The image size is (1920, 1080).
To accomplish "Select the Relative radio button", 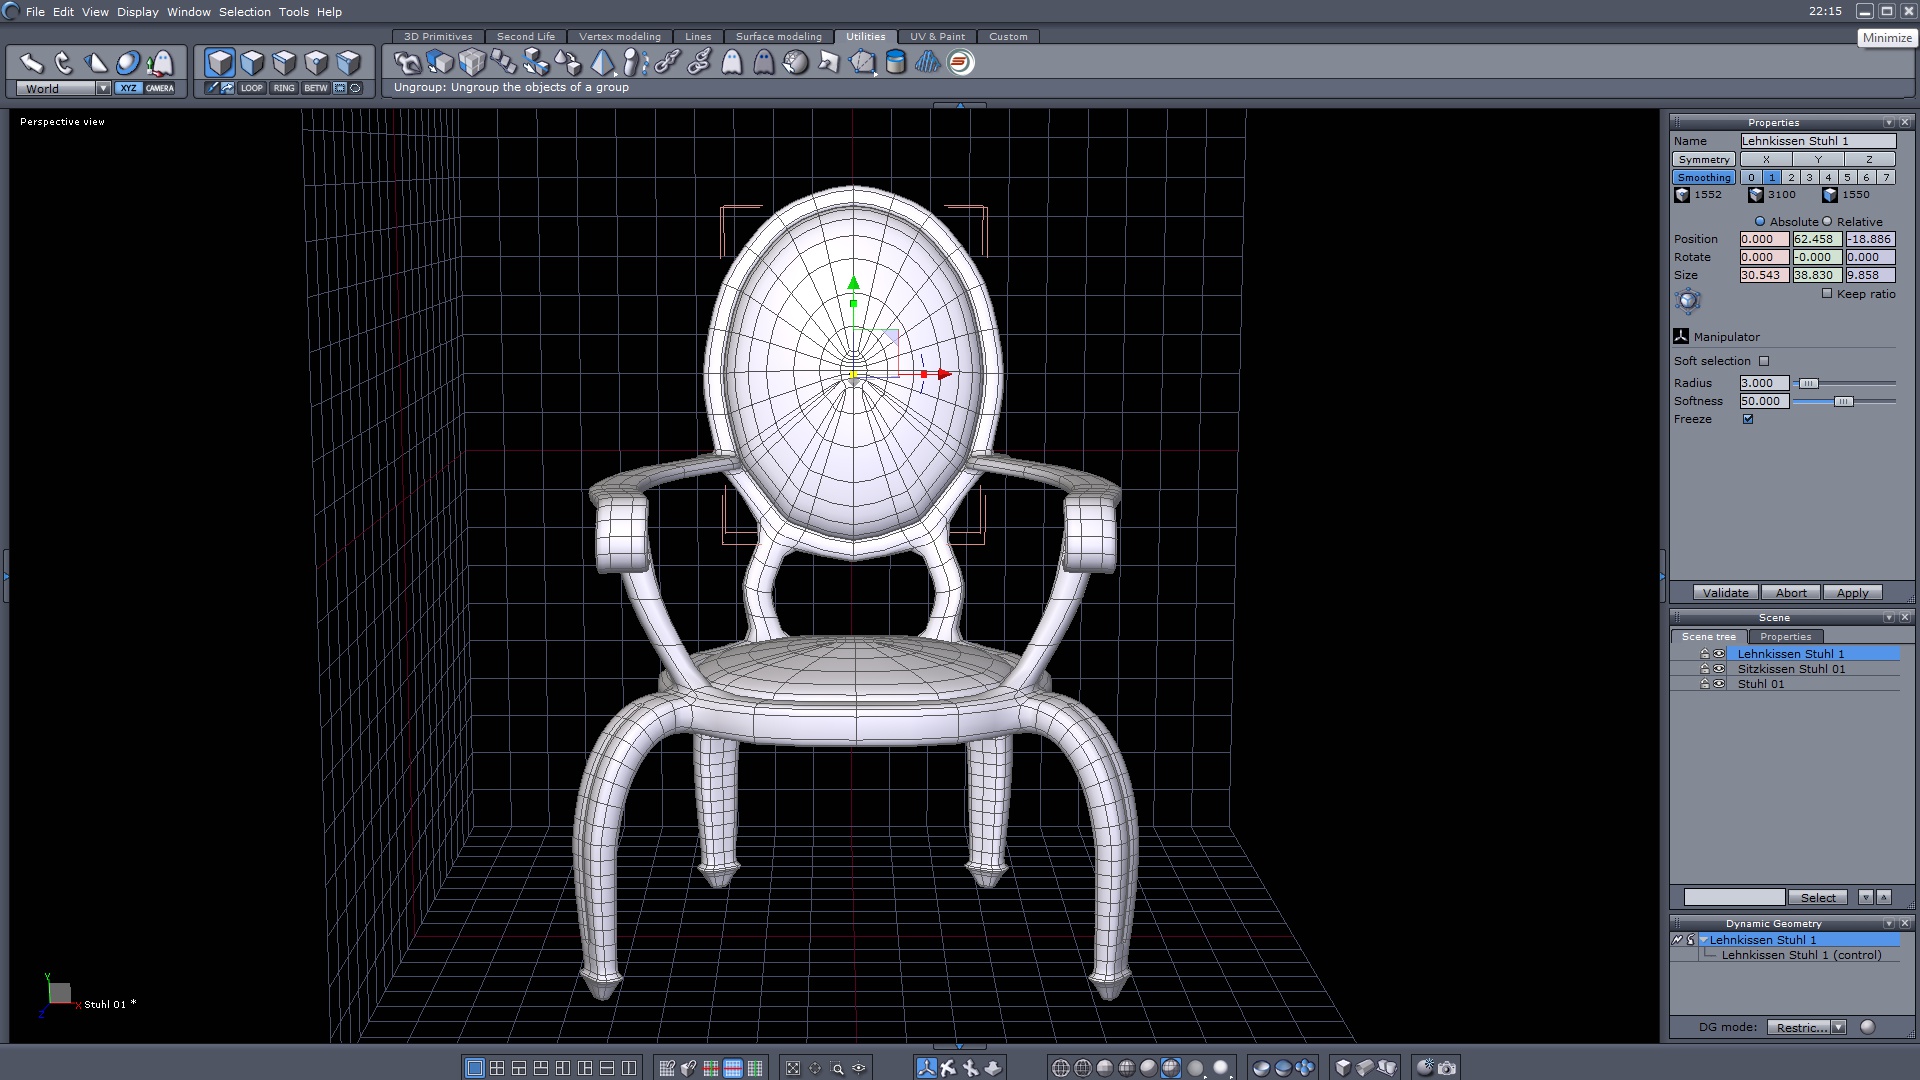I will 1827,222.
